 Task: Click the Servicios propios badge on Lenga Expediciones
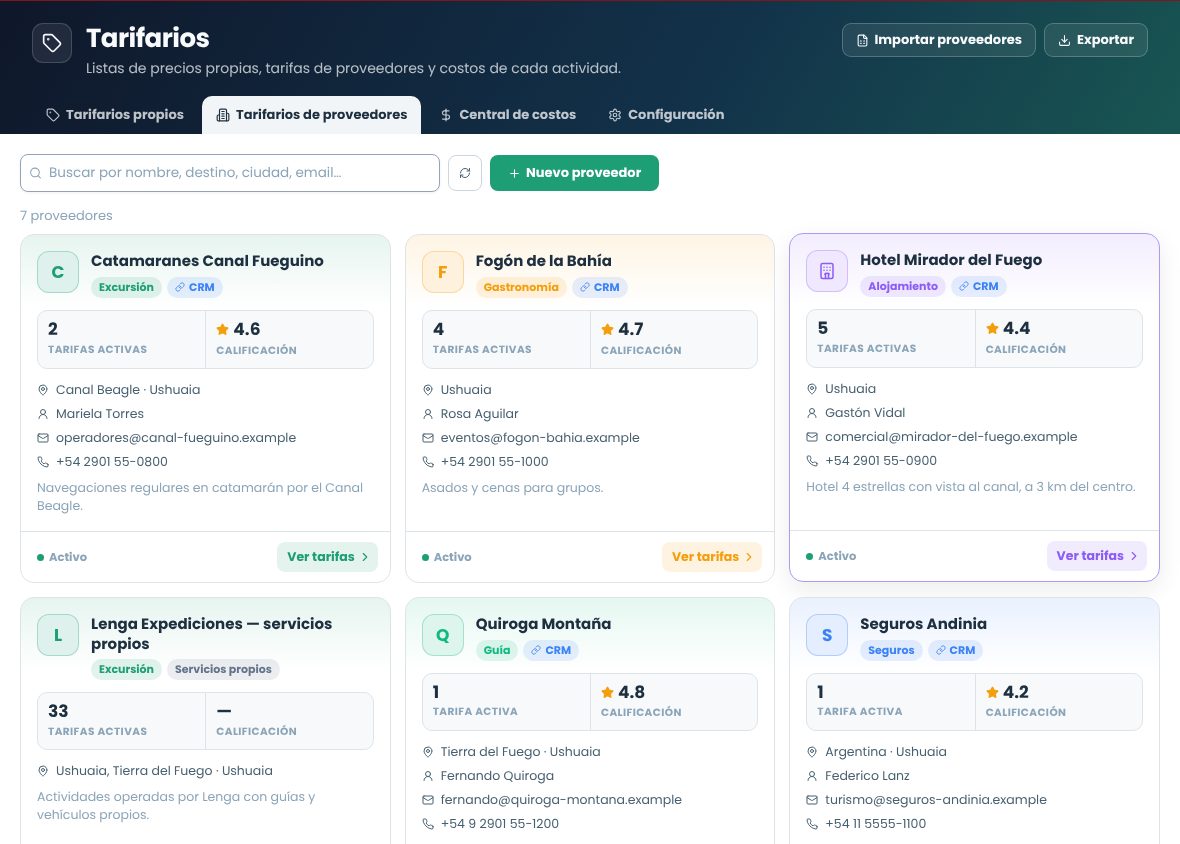223,669
